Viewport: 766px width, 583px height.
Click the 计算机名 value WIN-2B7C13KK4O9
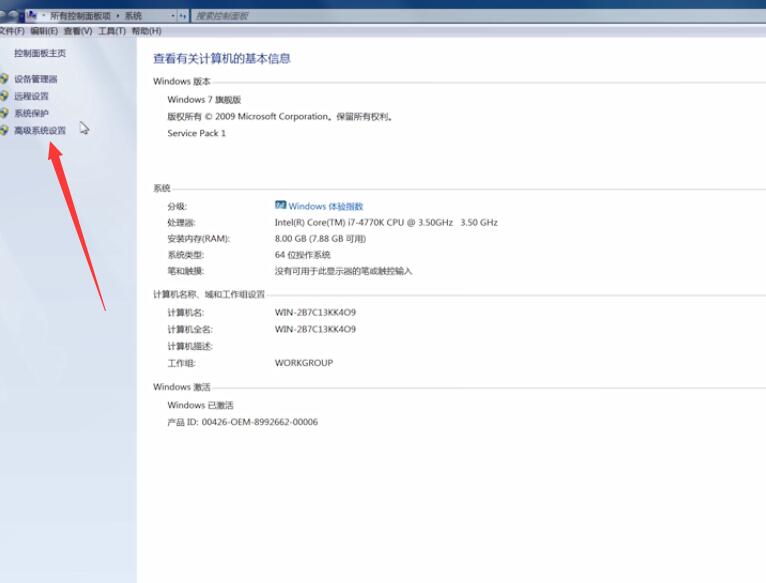click(315, 312)
